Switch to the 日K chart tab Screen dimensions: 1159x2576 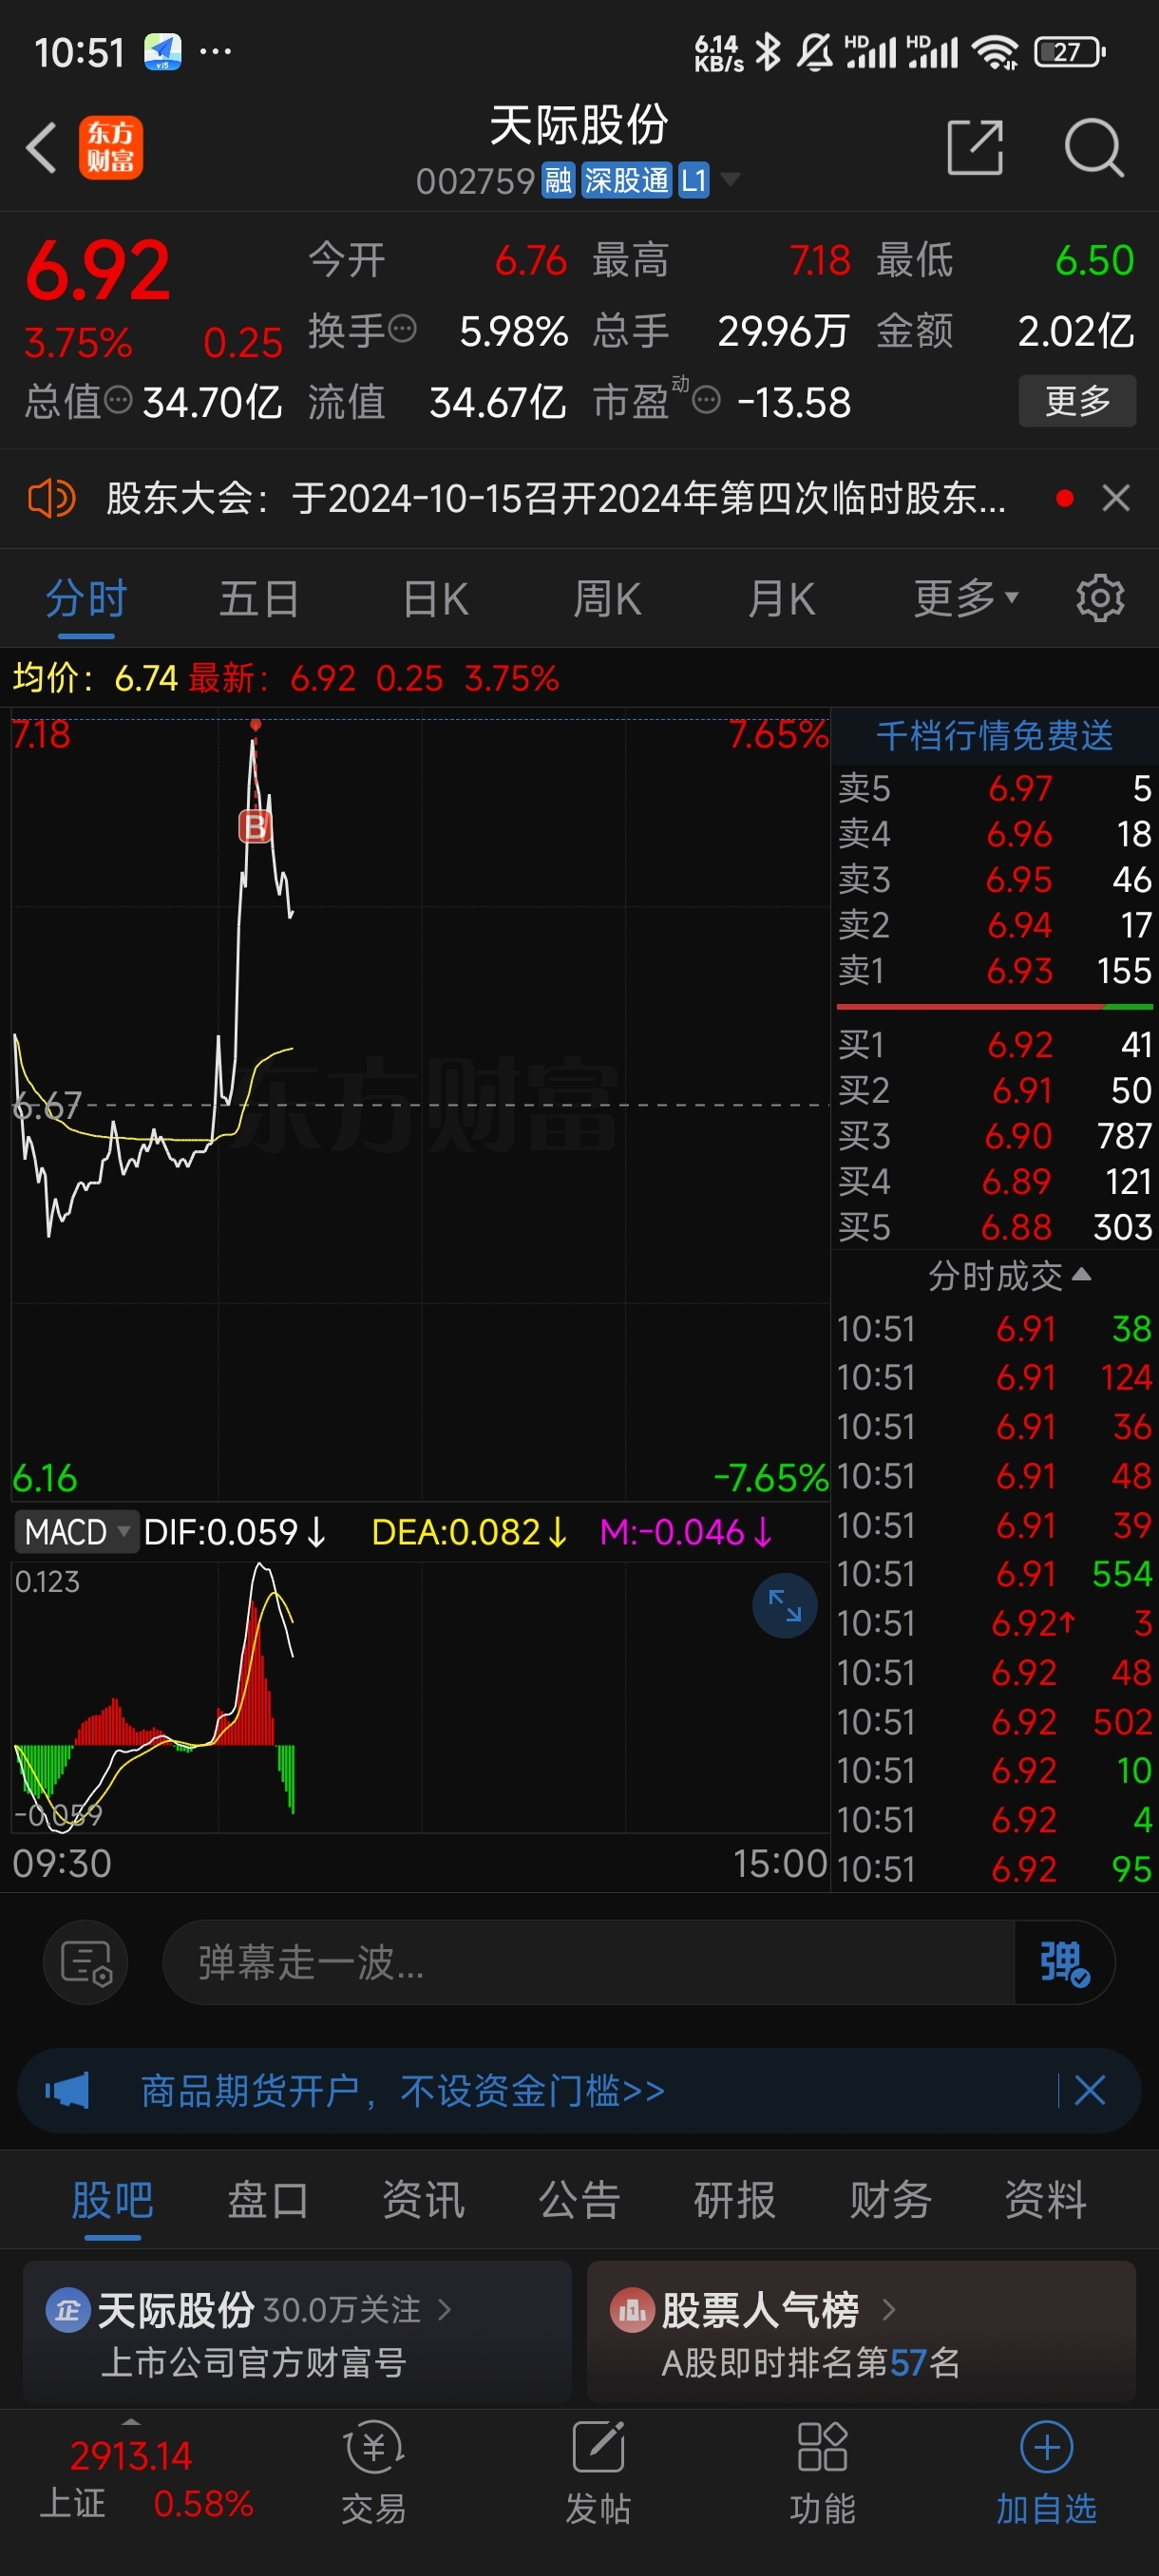[435, 600]
